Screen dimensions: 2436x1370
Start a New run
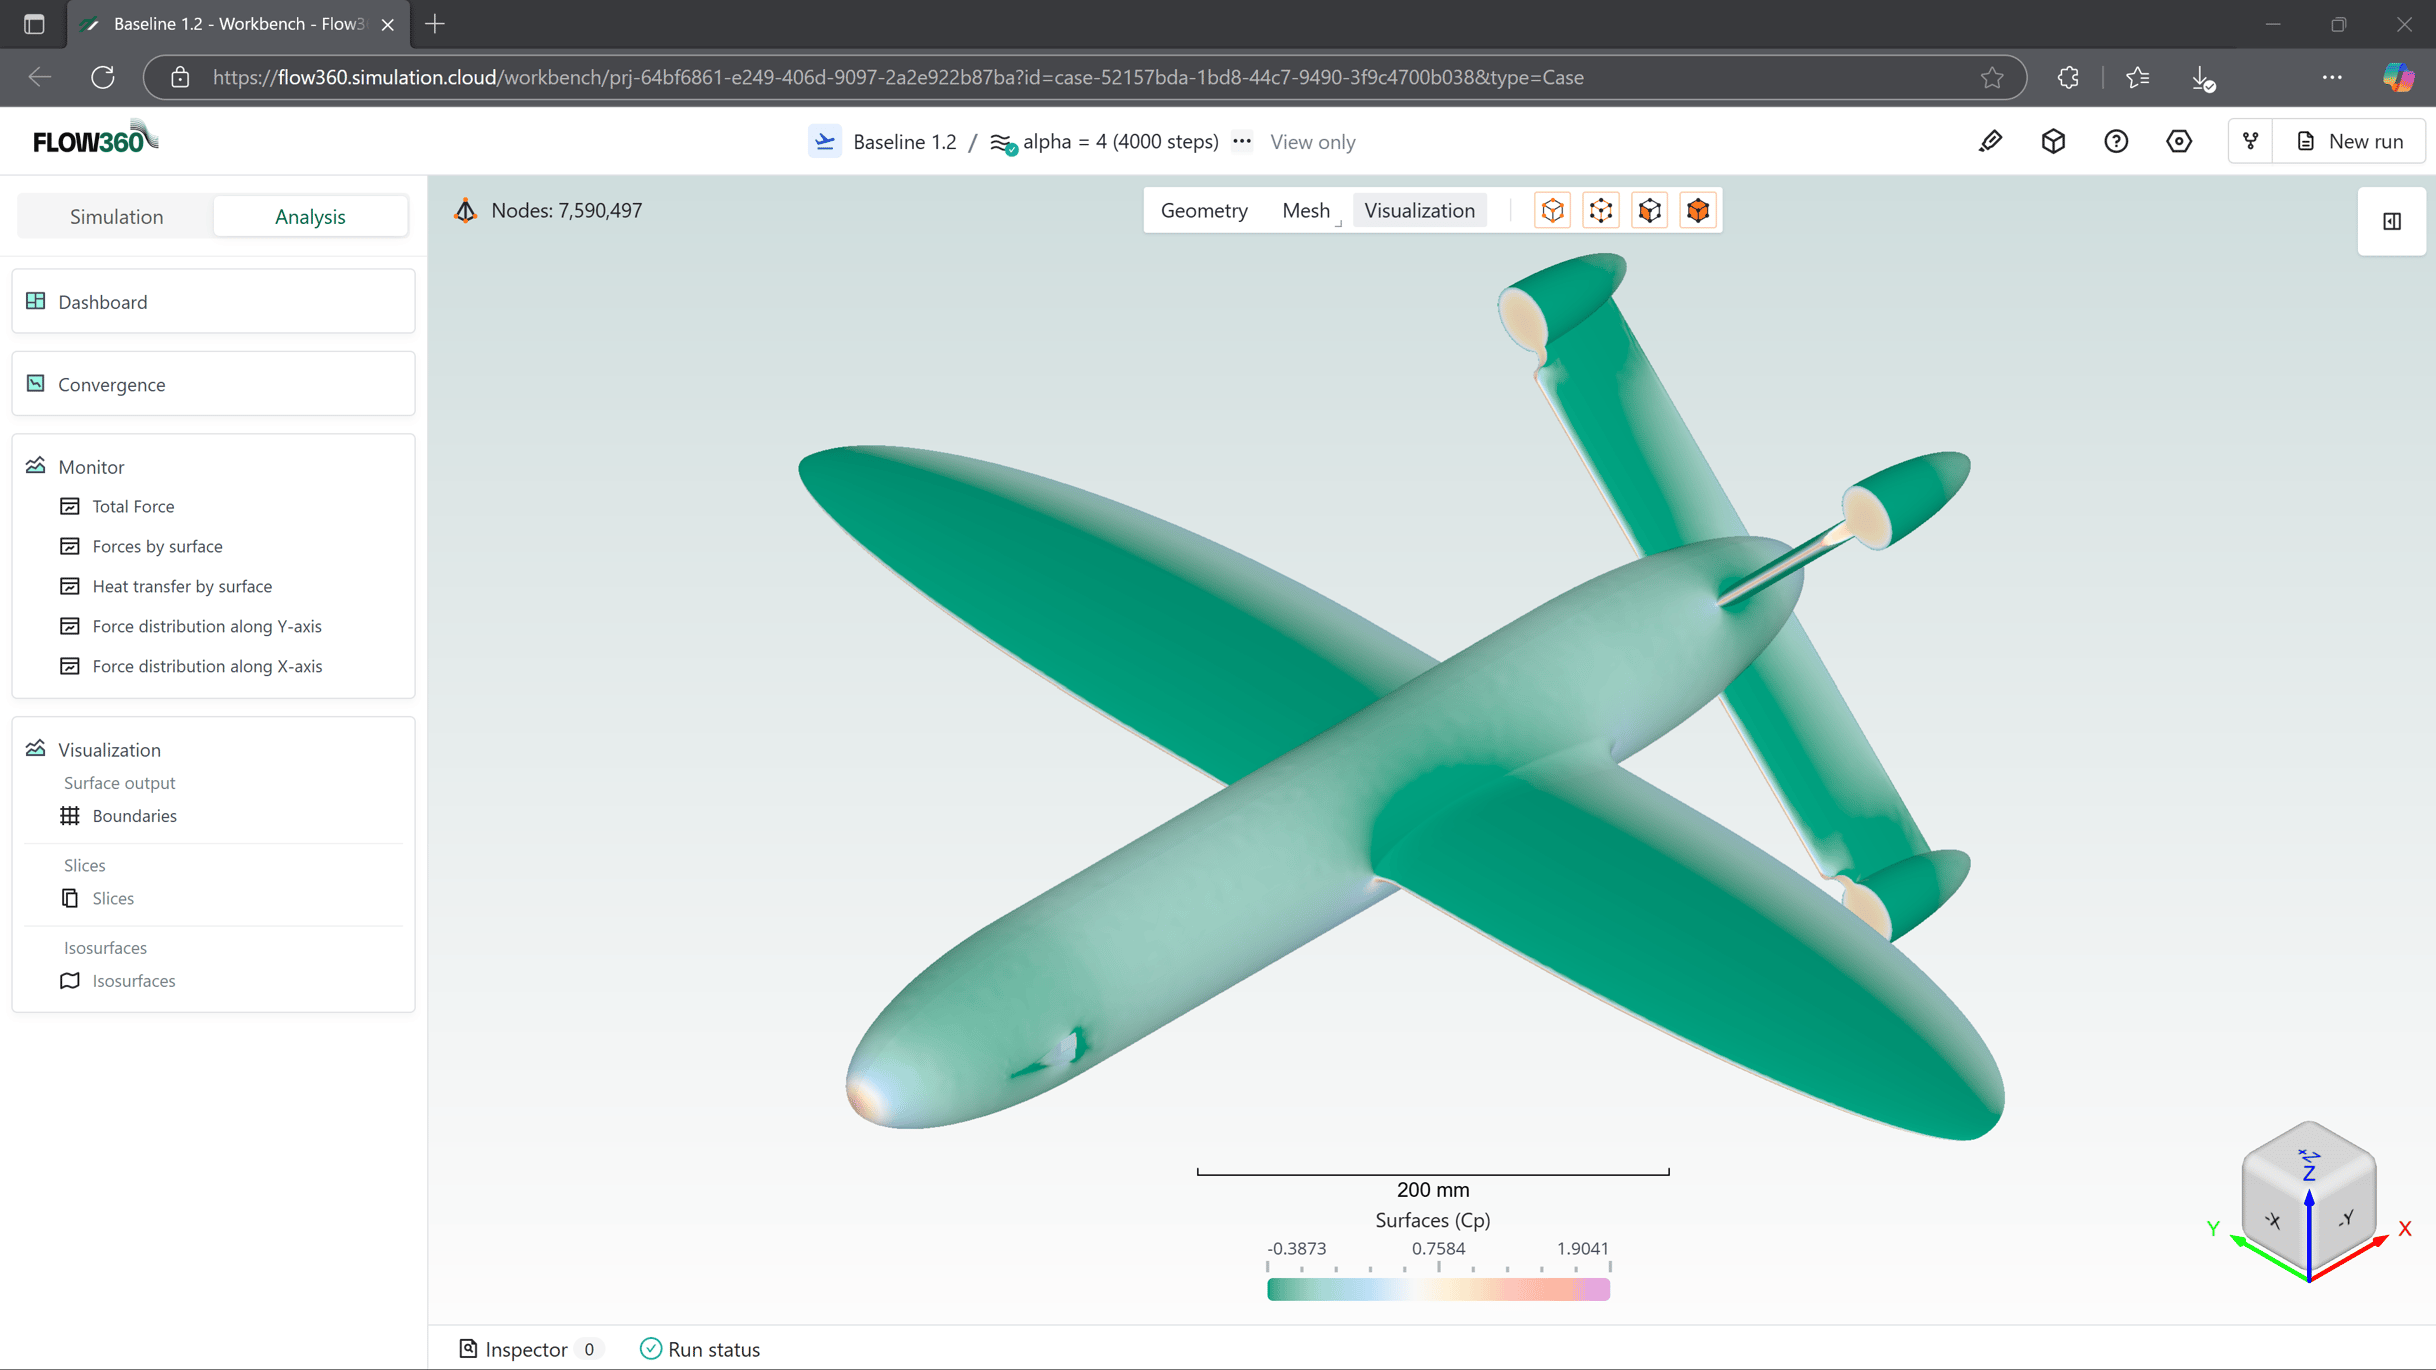click(x=2350, y=141)
